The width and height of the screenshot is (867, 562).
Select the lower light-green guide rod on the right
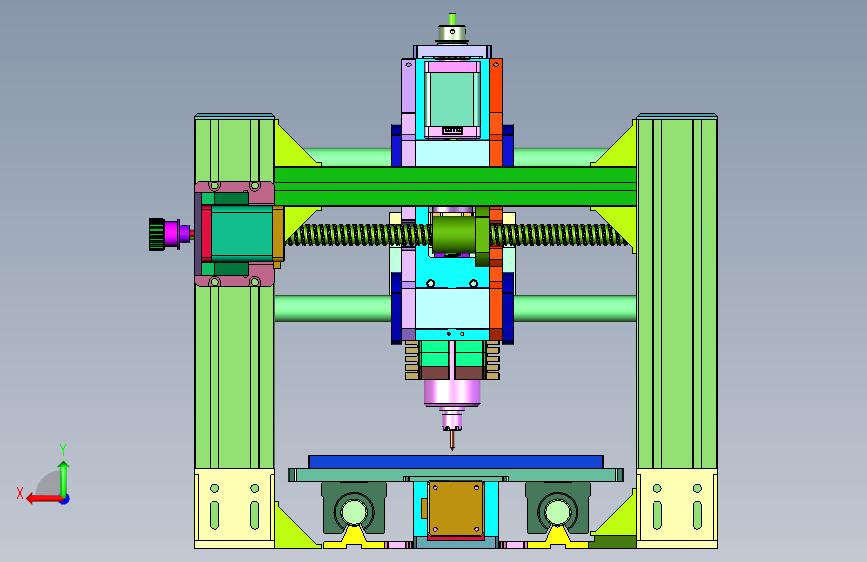coord(575,309)
